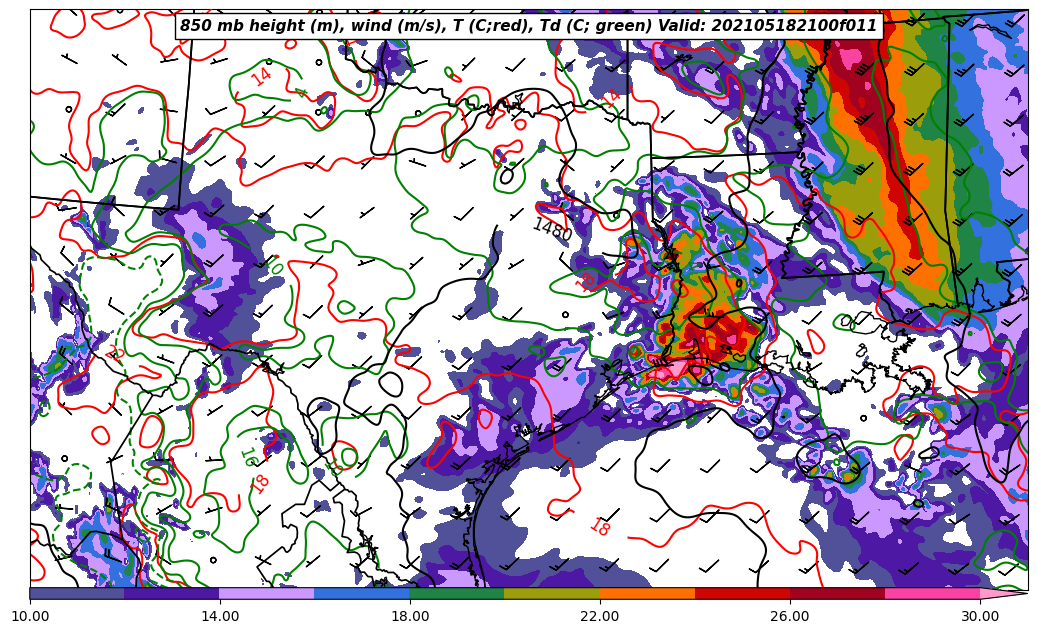This screenshot has width=1037, height=633.
Task: Select the green colorbar segment
Action: [457, 594]
